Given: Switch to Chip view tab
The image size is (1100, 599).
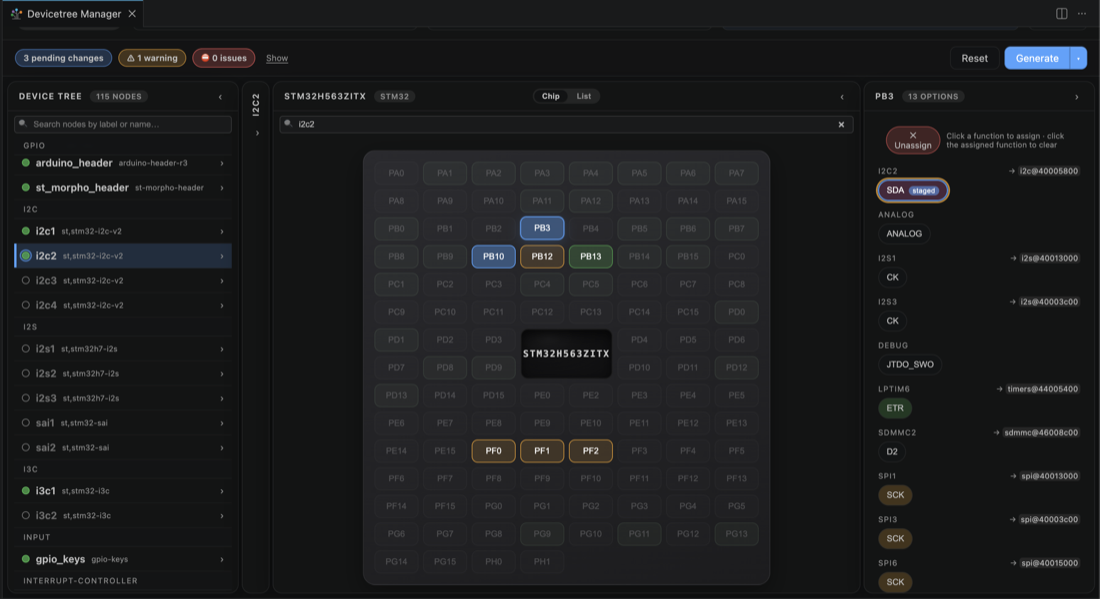Looking at the screenshot, I should 551,96.
